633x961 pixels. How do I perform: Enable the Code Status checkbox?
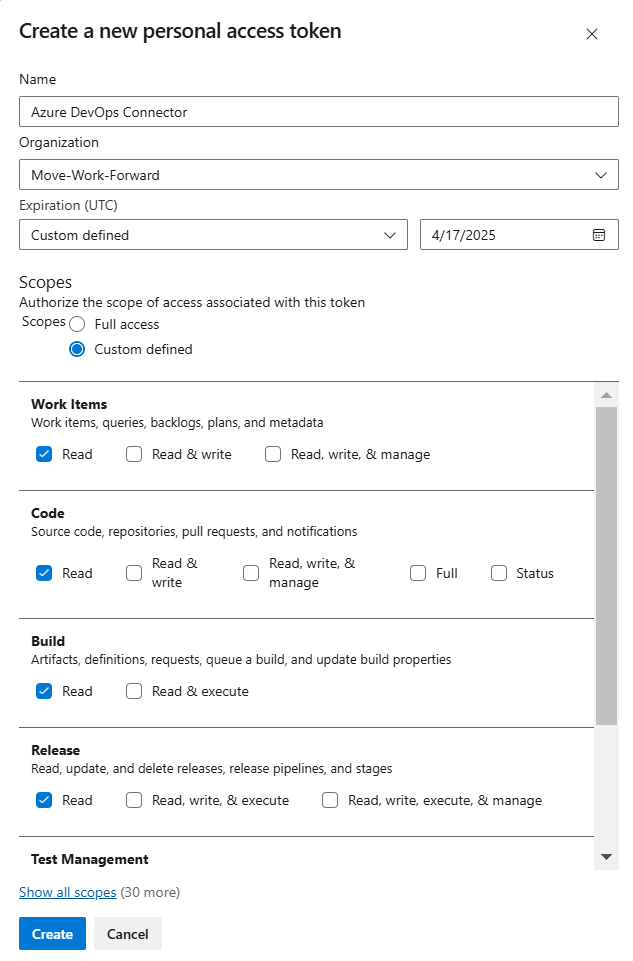click(499, 573)
